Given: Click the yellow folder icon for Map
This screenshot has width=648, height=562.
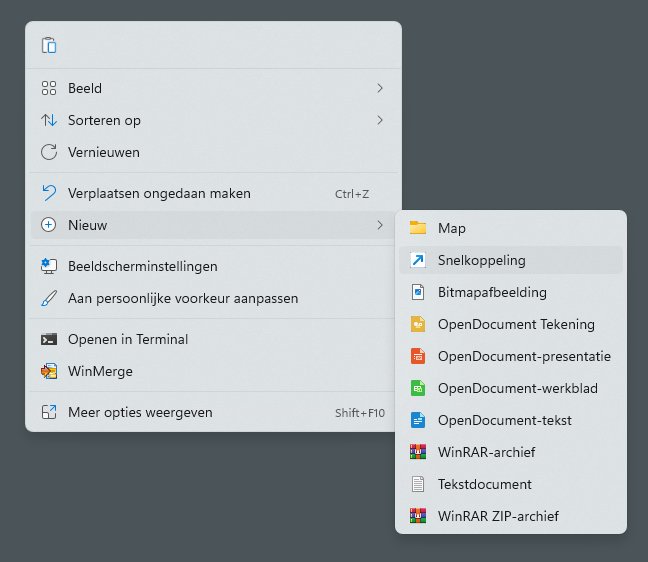Looking at the screenshot, I should click(x=418, y=228).
